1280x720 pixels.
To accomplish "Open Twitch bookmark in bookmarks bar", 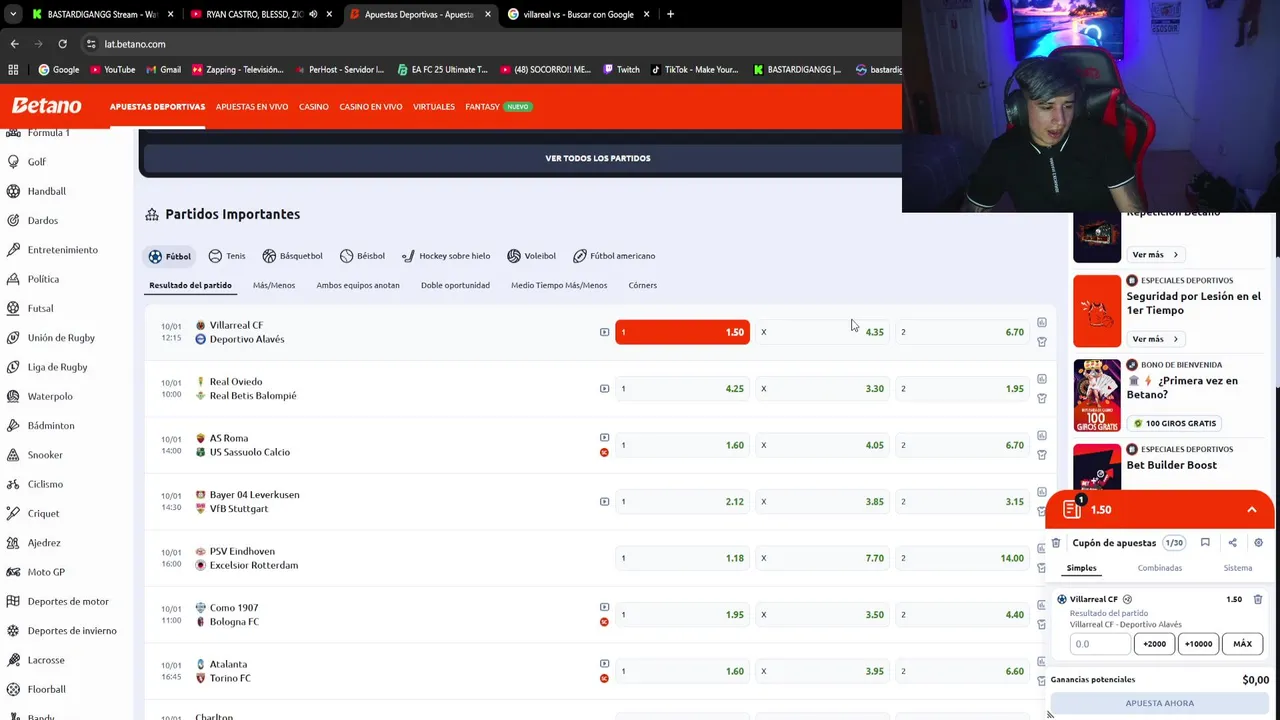I will point(621,70).
